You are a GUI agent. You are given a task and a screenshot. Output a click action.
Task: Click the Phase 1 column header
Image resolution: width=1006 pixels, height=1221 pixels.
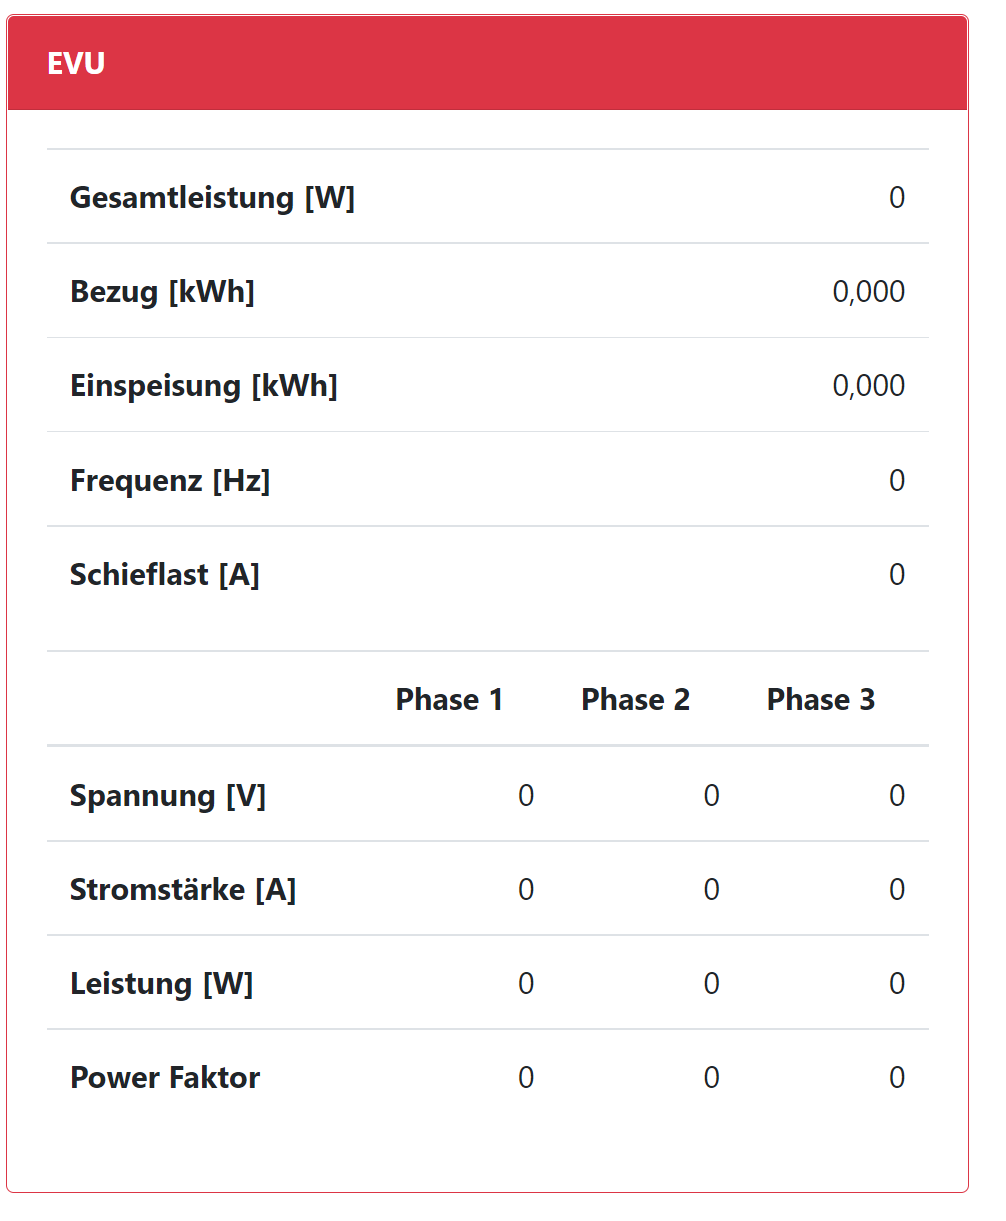(x=449, y=699)
